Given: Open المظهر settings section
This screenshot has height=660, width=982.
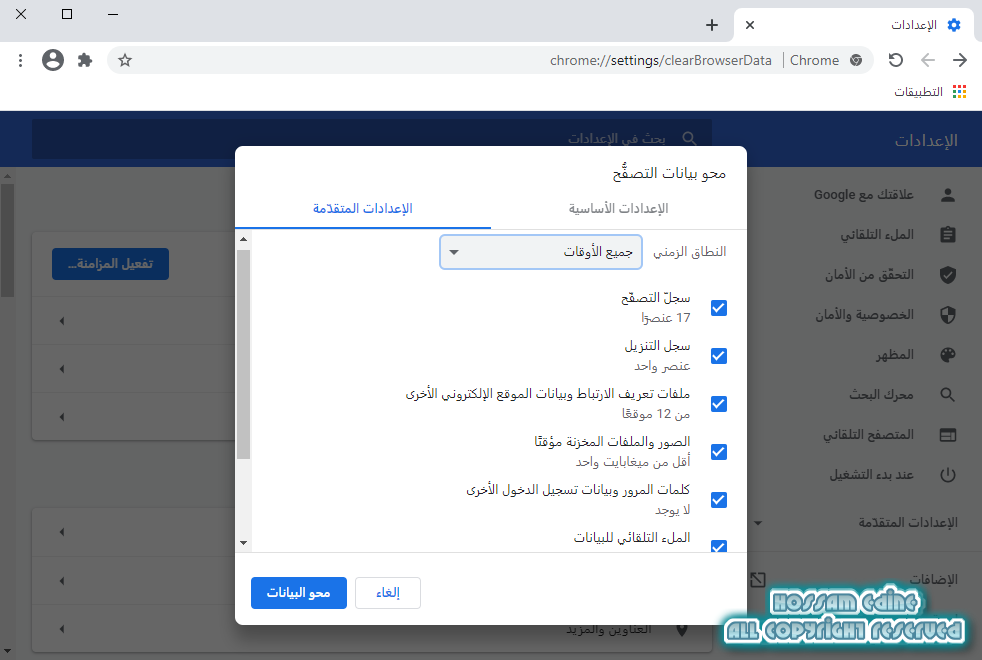Looking at the screenshot, I should (x=894, y=355).
